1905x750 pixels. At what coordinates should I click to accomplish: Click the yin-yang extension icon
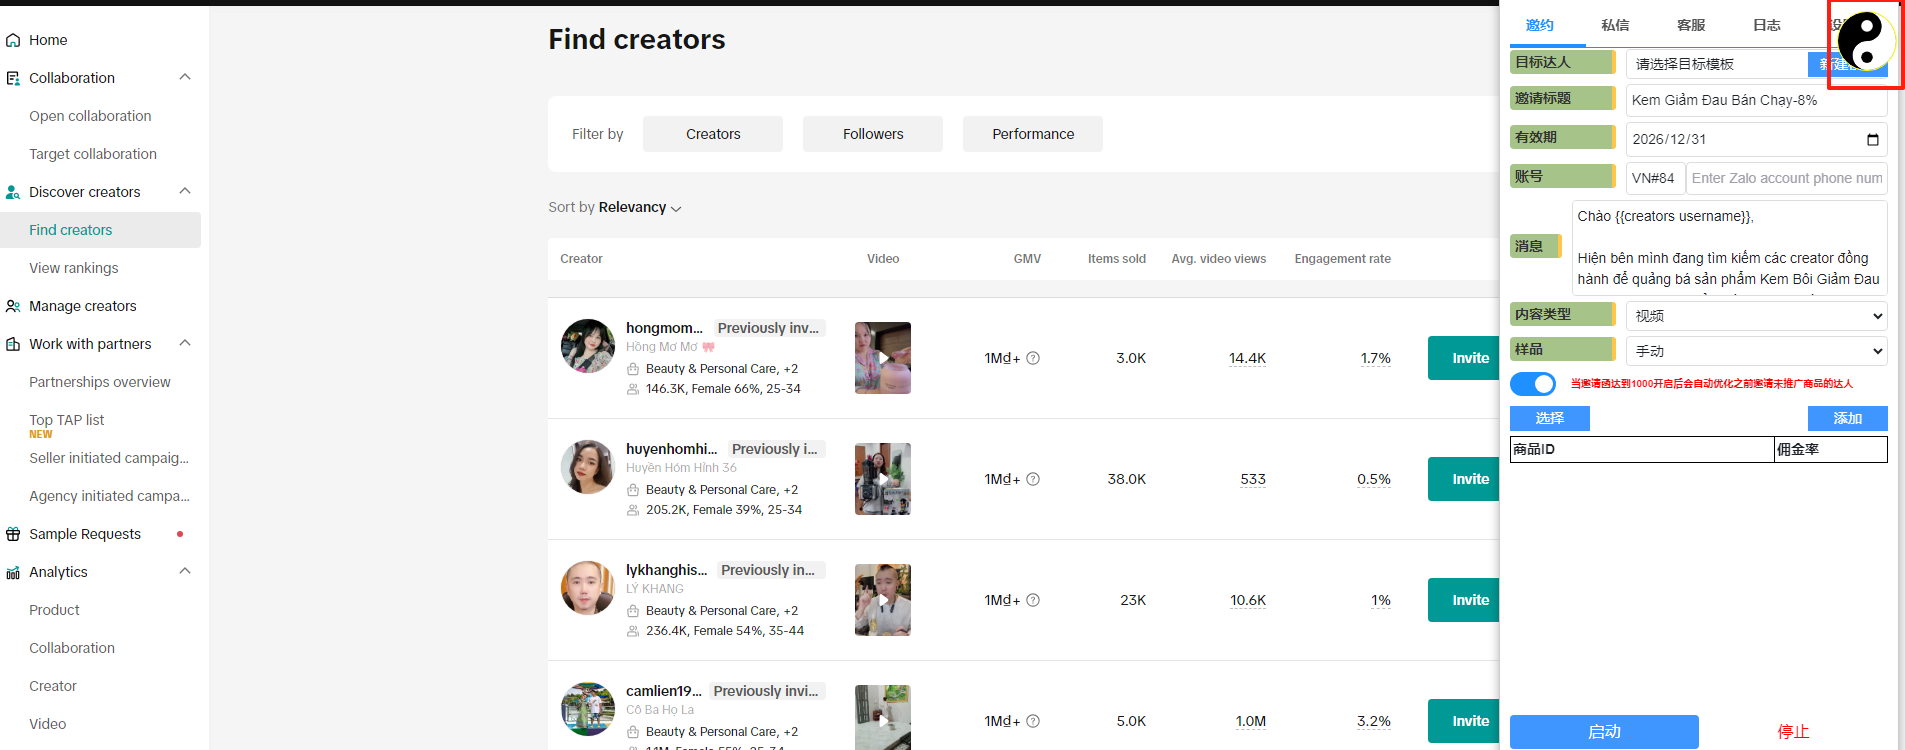(x=1865, y=41)
